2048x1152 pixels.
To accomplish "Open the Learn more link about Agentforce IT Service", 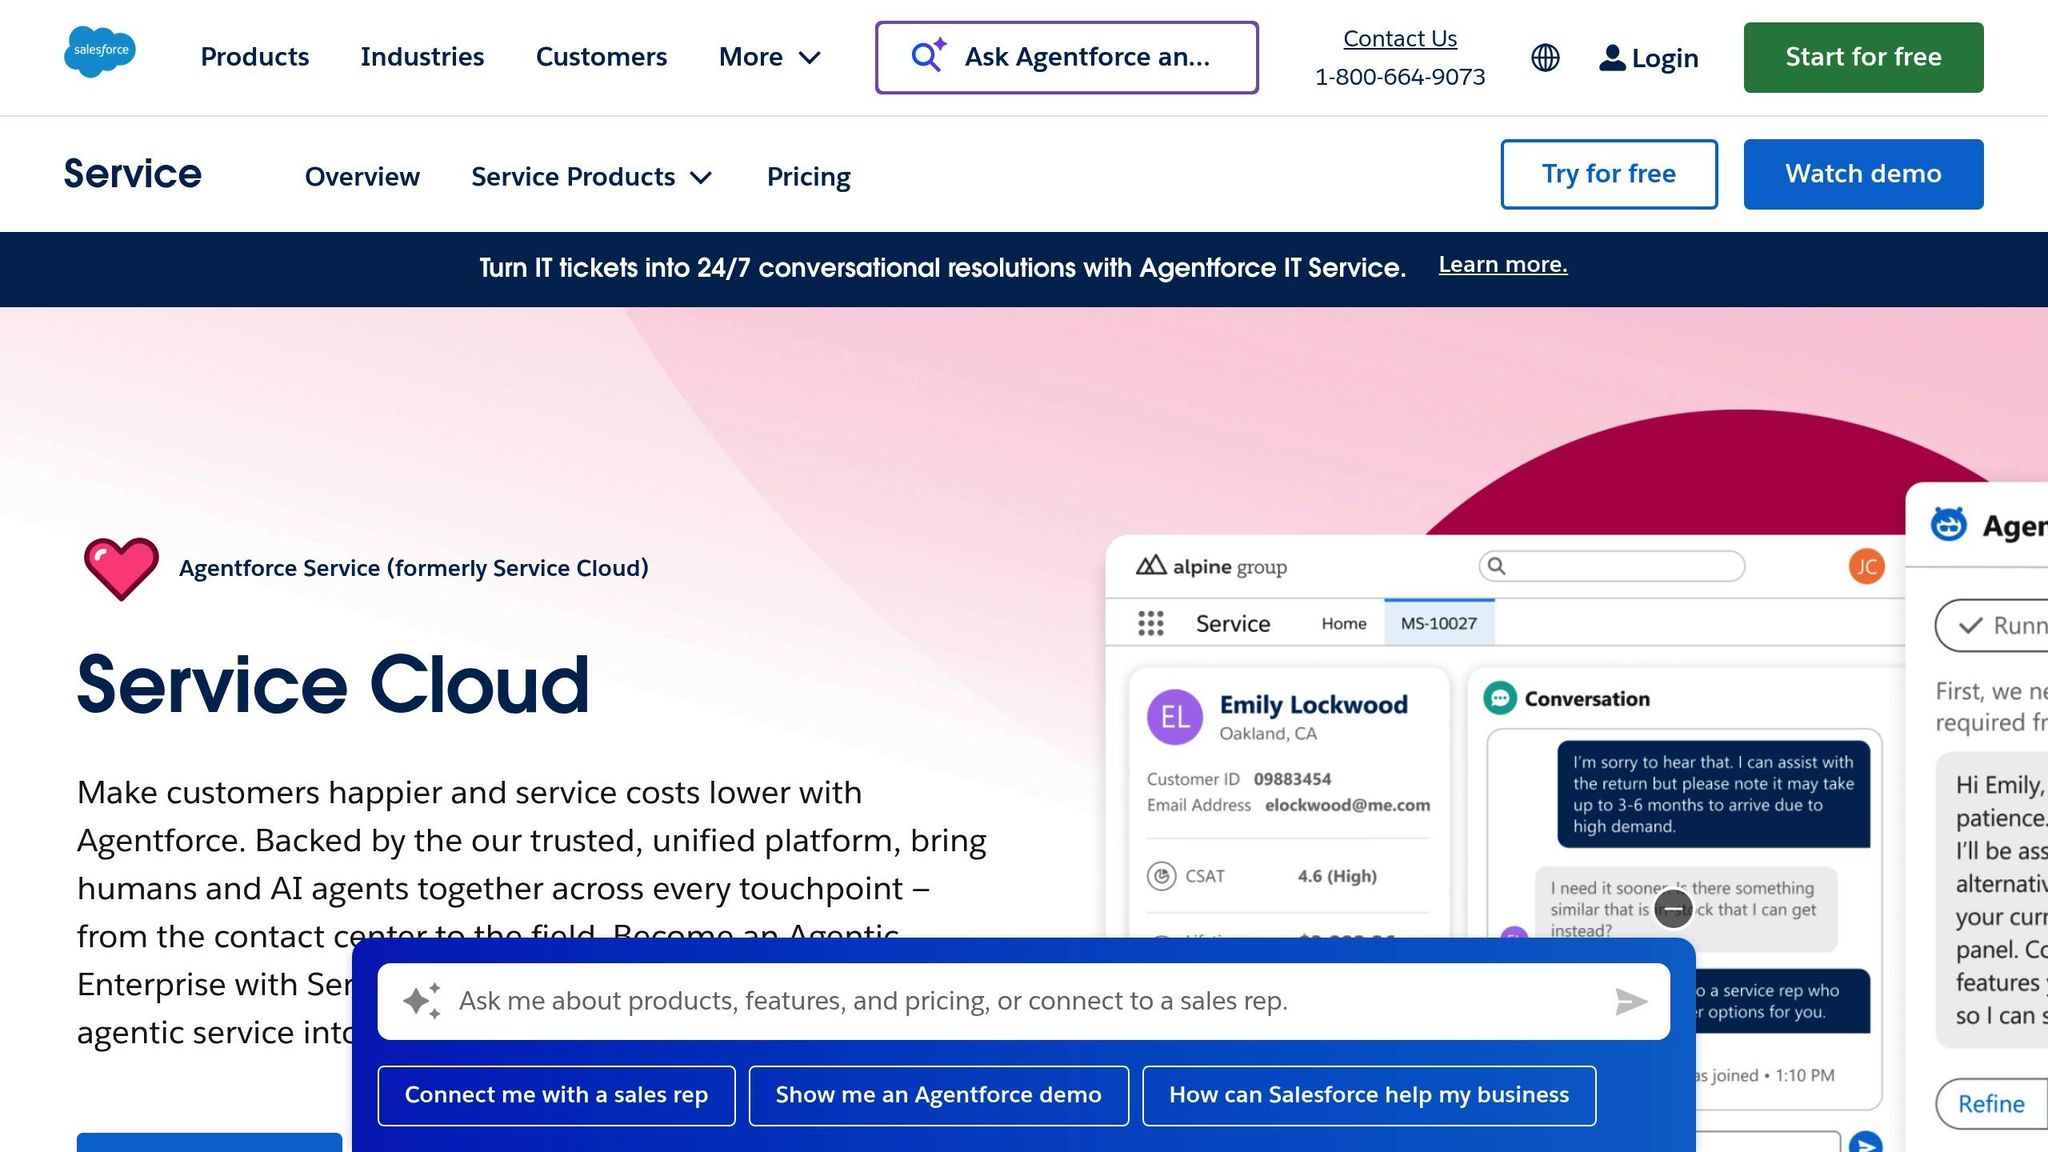I will tap(1503, 264).
